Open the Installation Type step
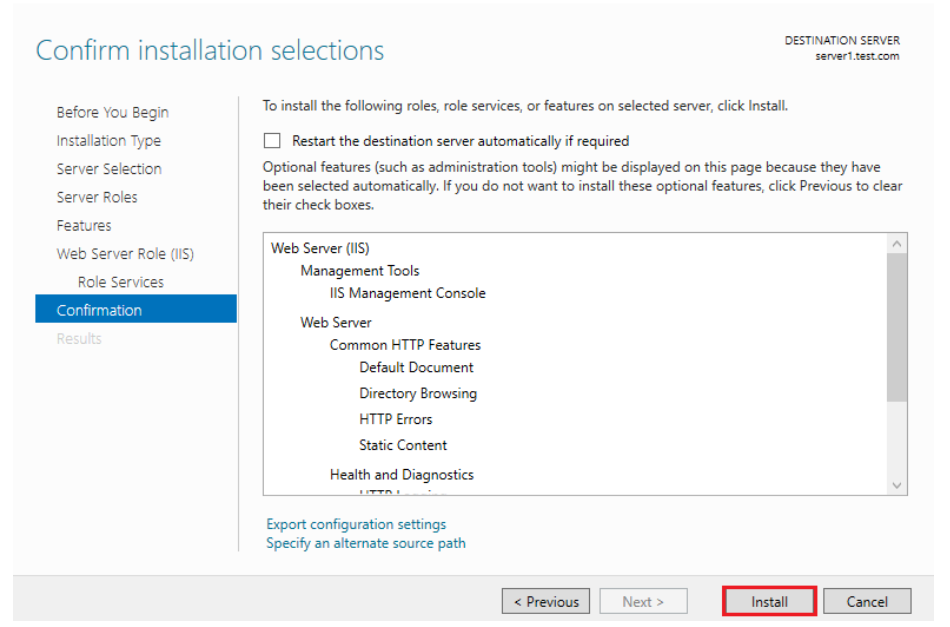Screen dimensions: 950x627 pyautogui.click(x=108, y=141)
